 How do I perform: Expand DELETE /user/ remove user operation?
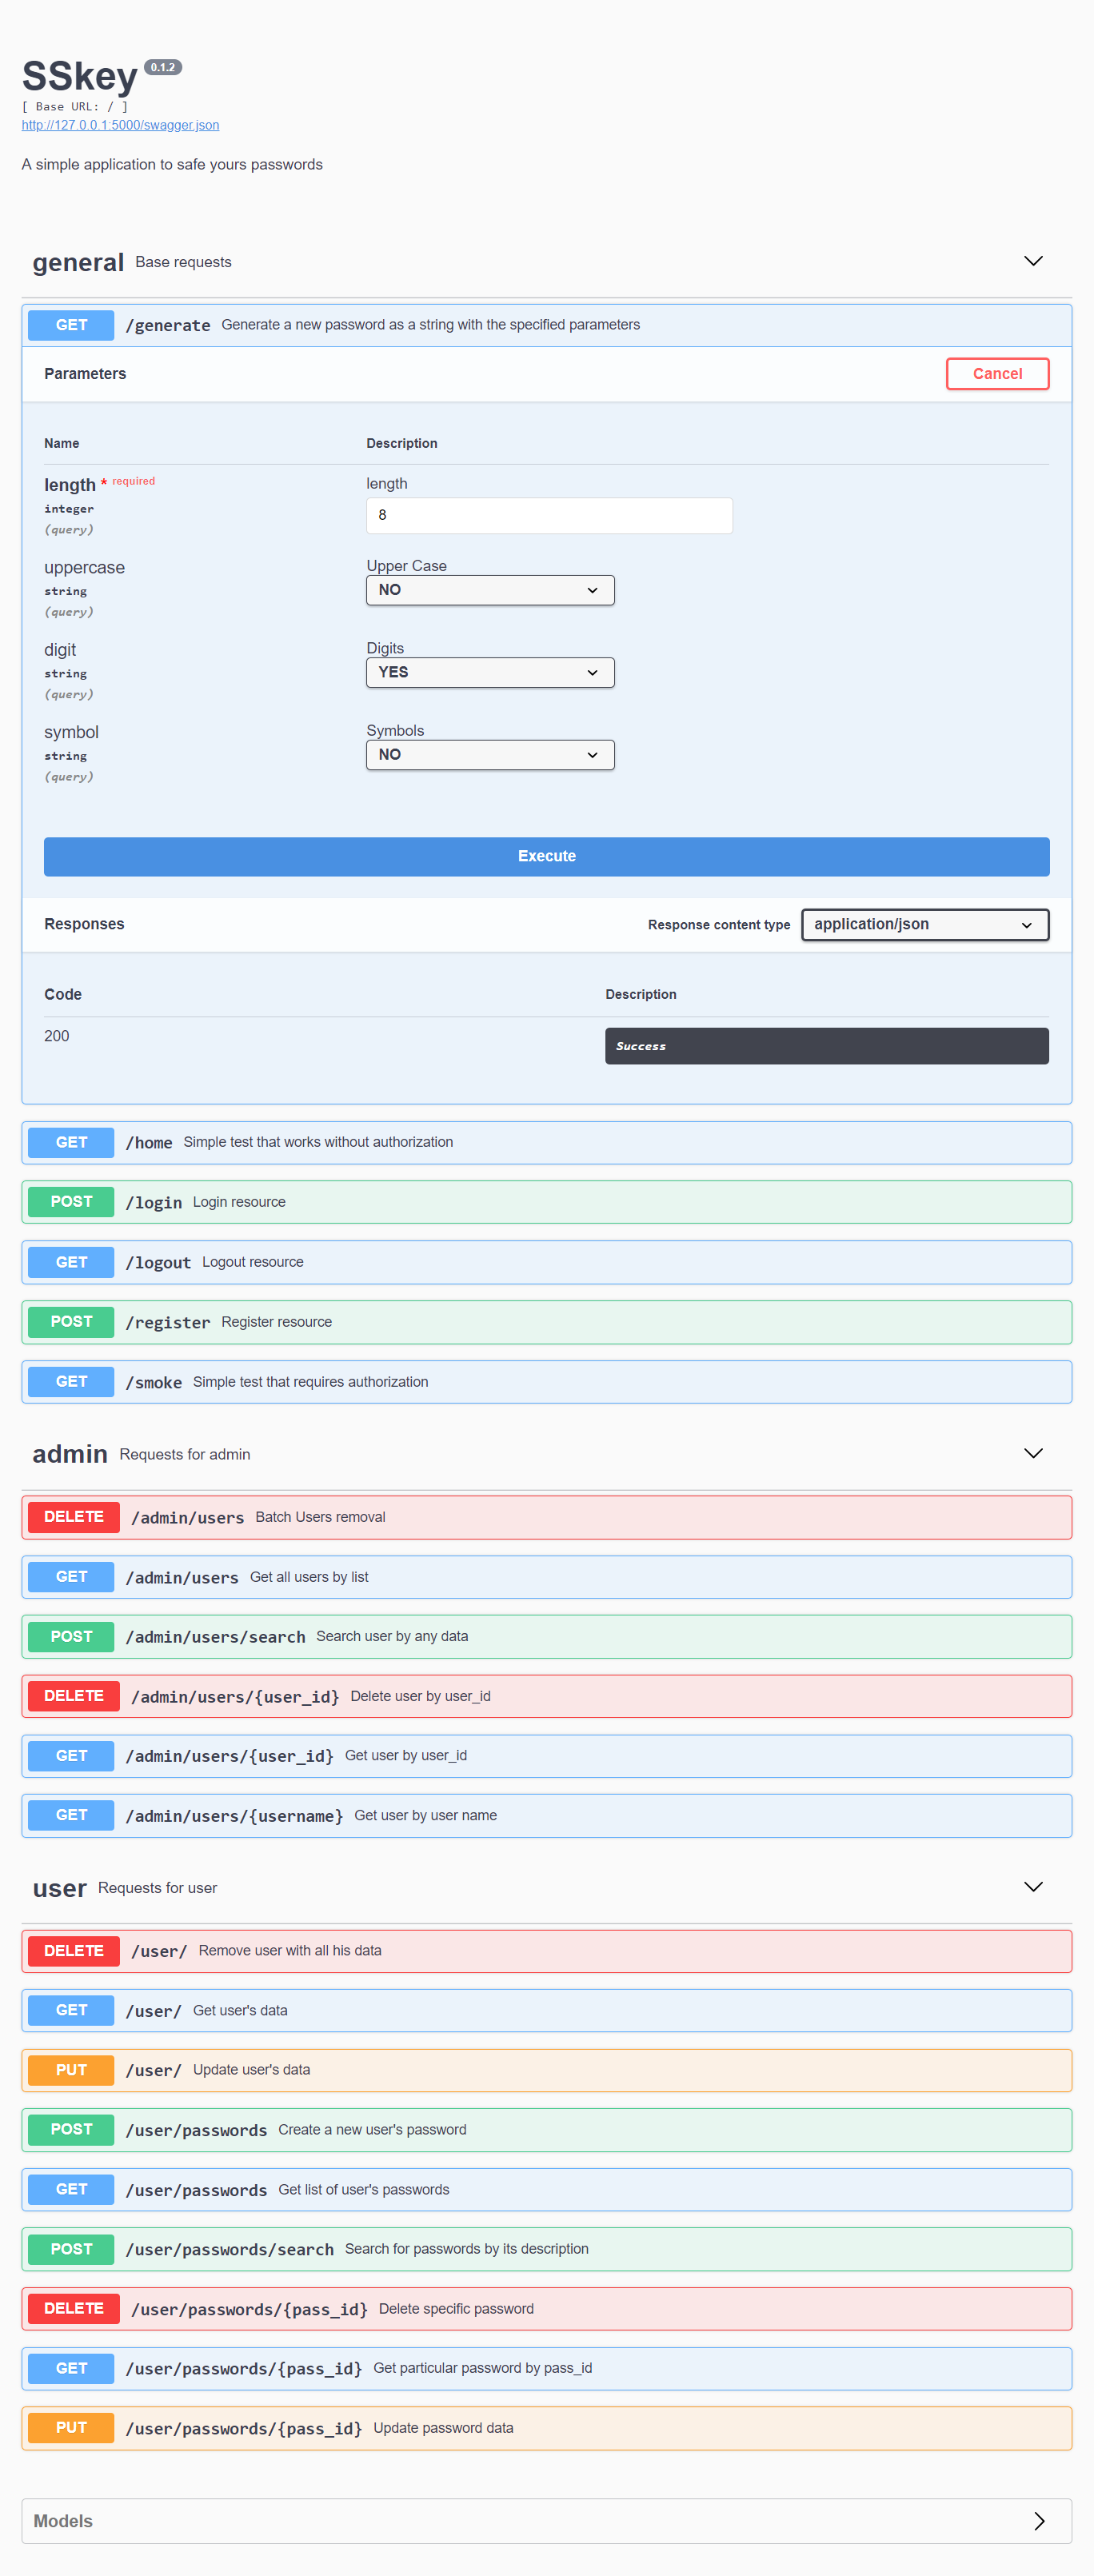point(547,1951)
